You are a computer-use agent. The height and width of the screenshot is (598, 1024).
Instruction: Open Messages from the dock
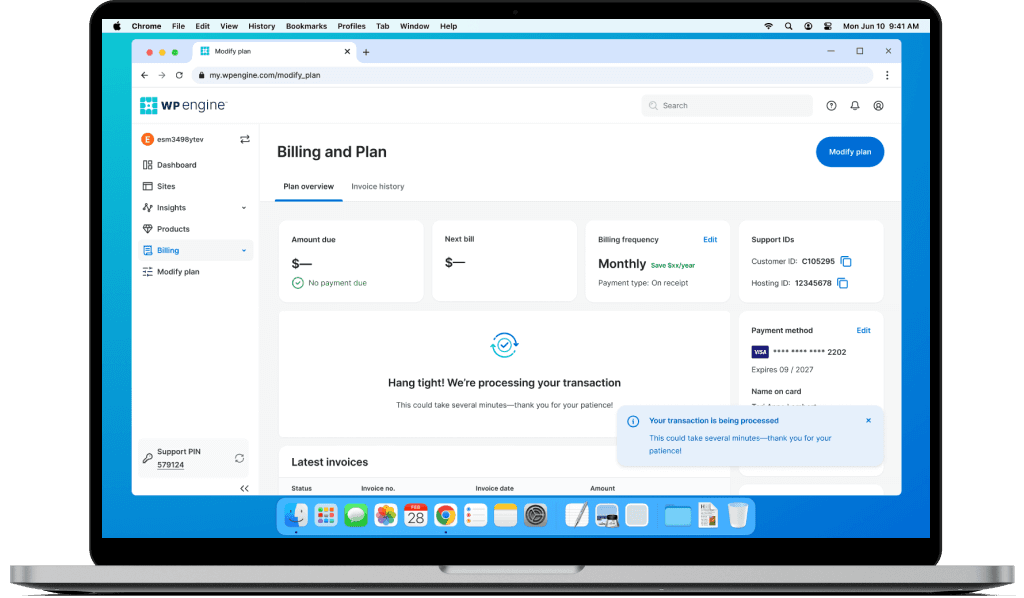point(356,515)
